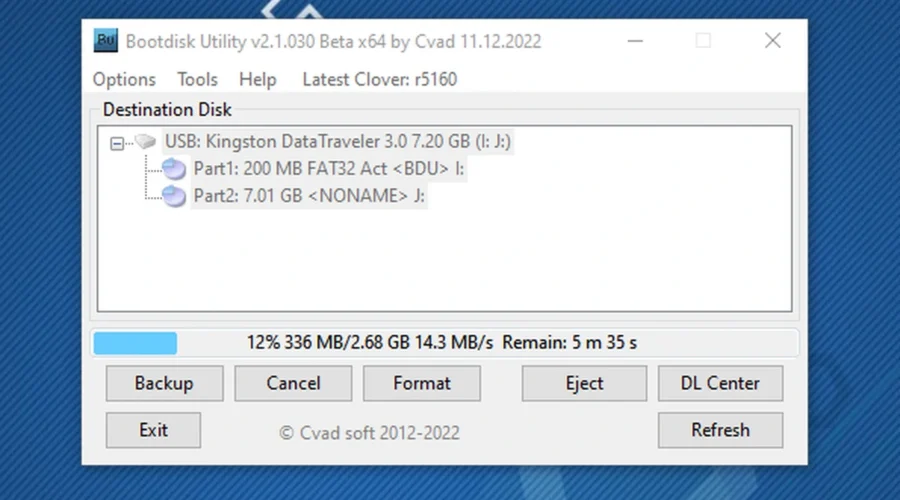Collapse the USB Kingston DataTraveler tree node
The width and height of the screenshot is (900, 500).
[x=117, y=144]
